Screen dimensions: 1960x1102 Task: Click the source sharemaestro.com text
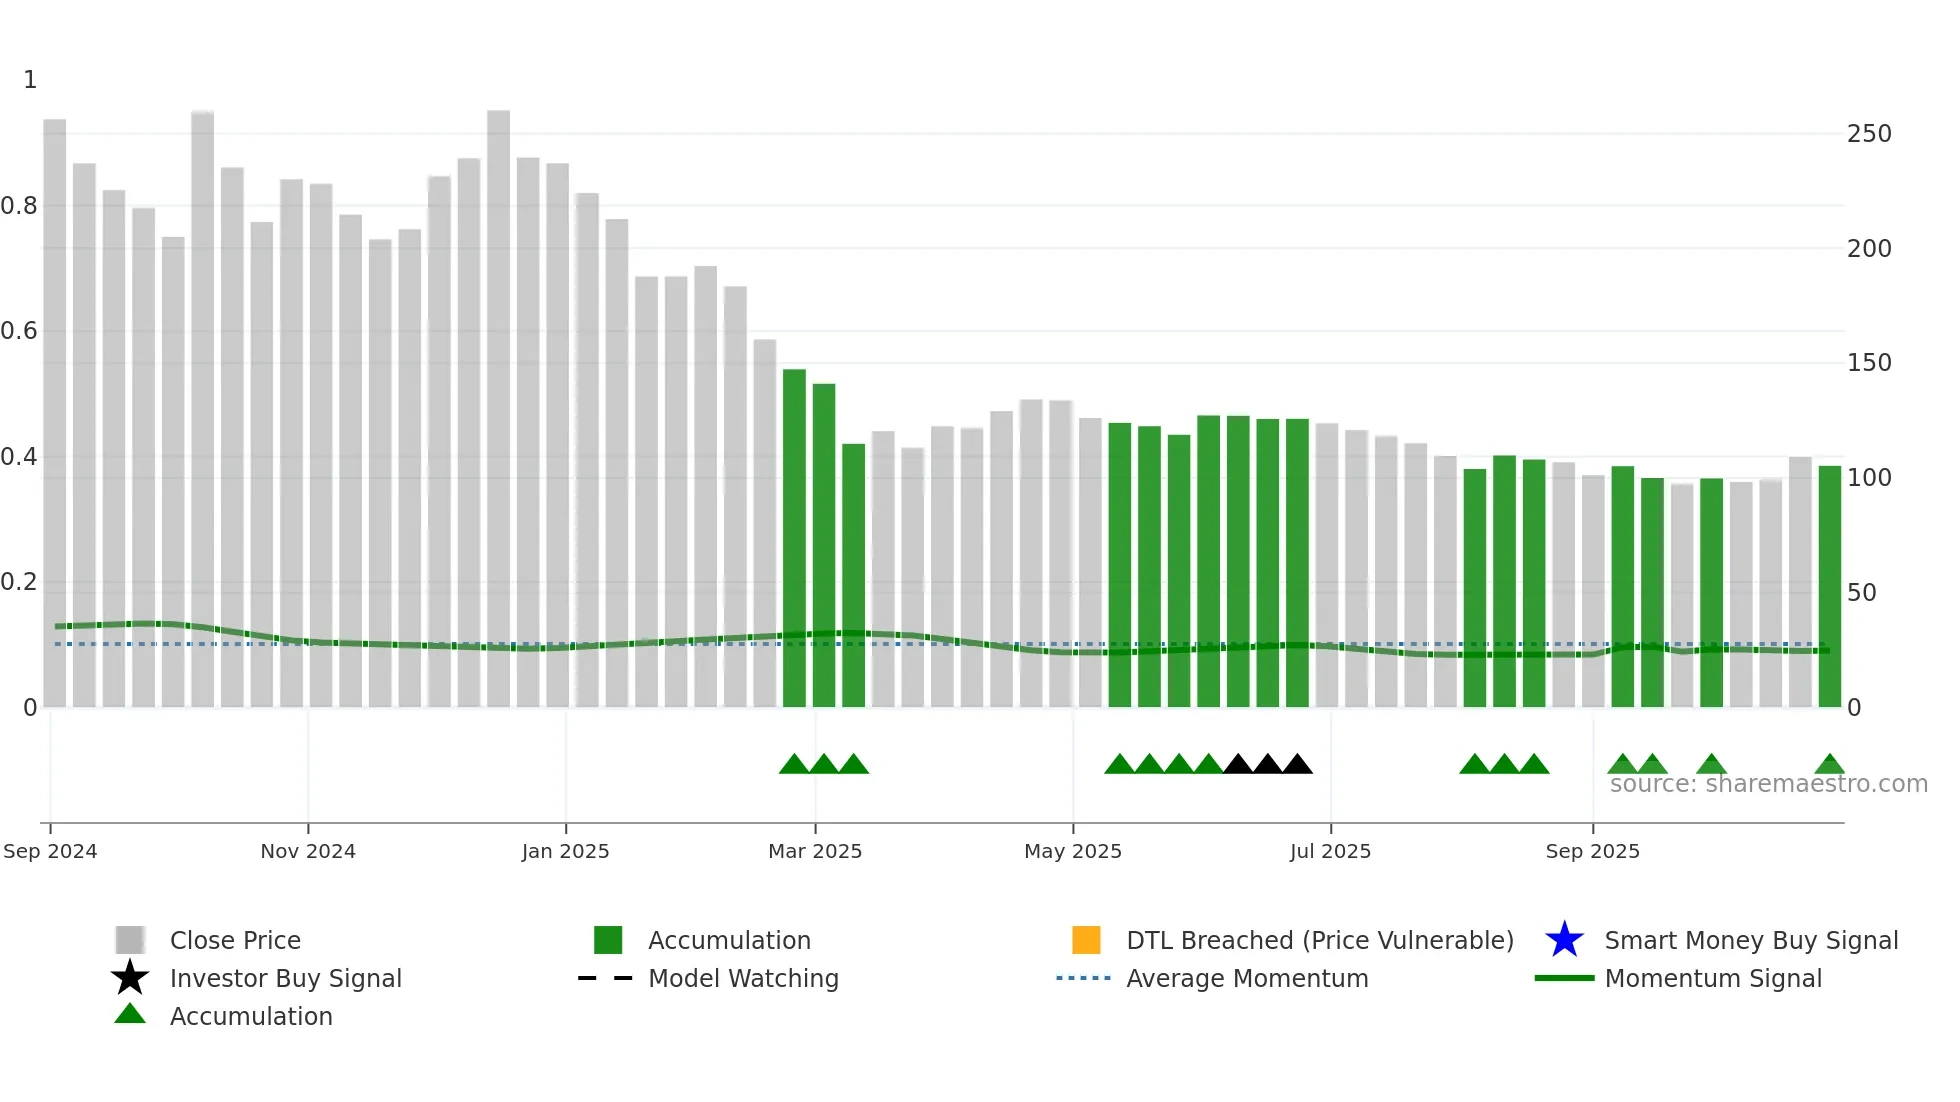(1768, 784)
